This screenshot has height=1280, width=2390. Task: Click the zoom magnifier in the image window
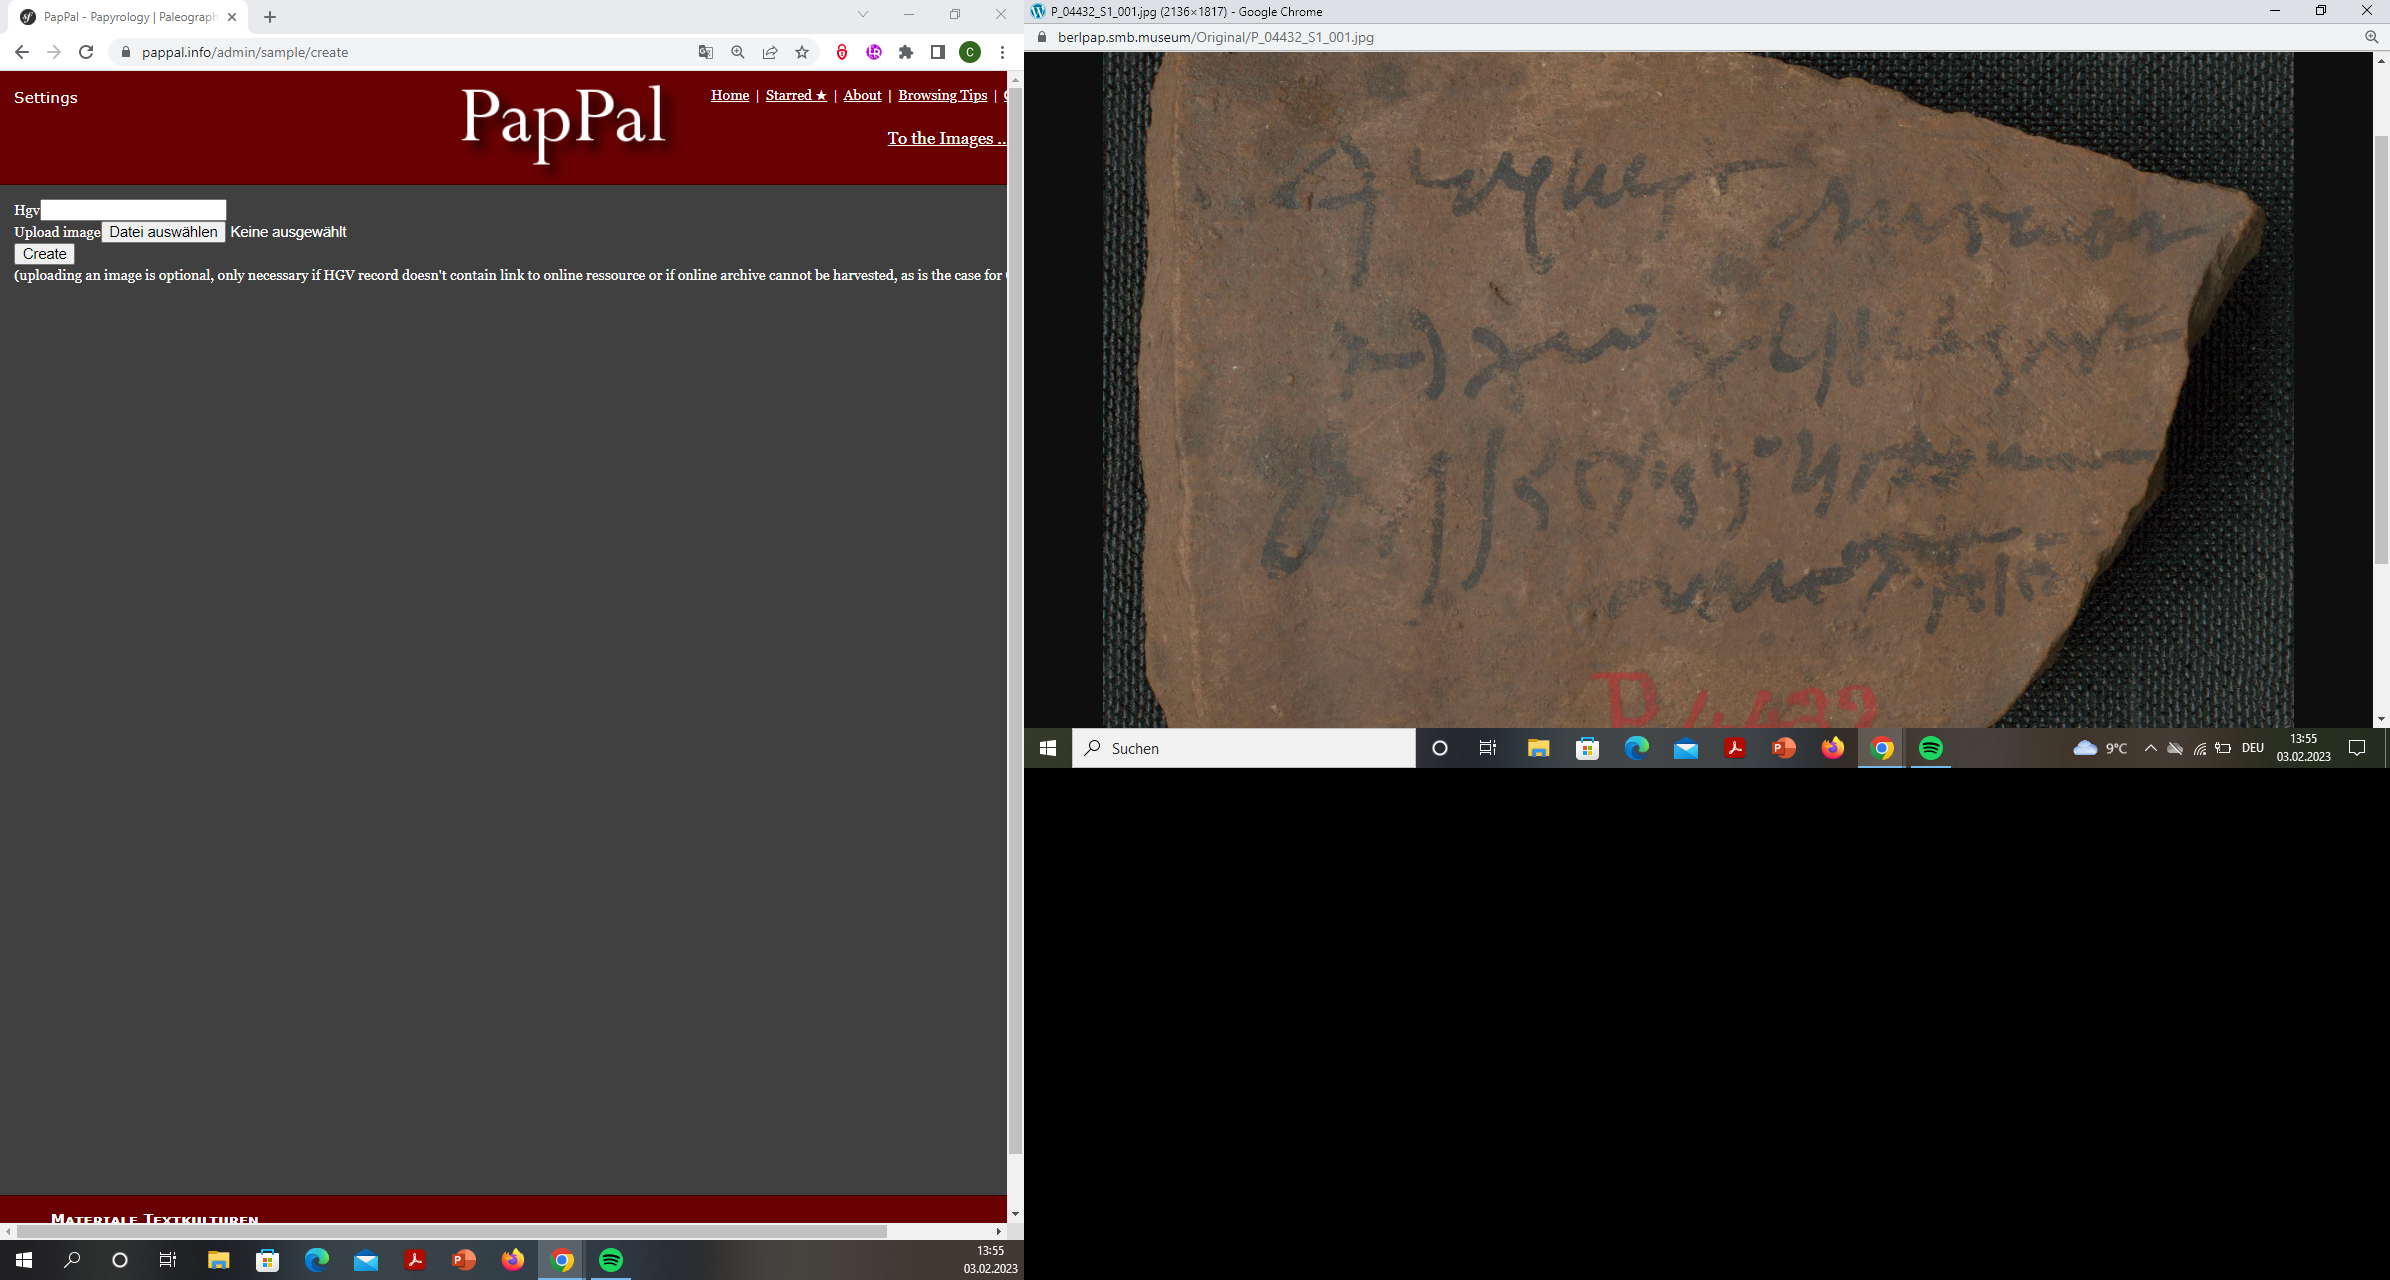(x=2371, y=37)
